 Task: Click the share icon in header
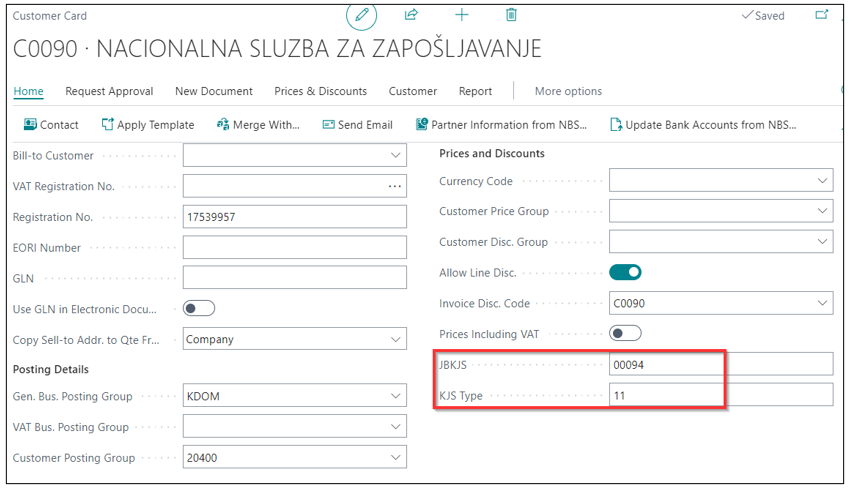(x=411, y=15)
